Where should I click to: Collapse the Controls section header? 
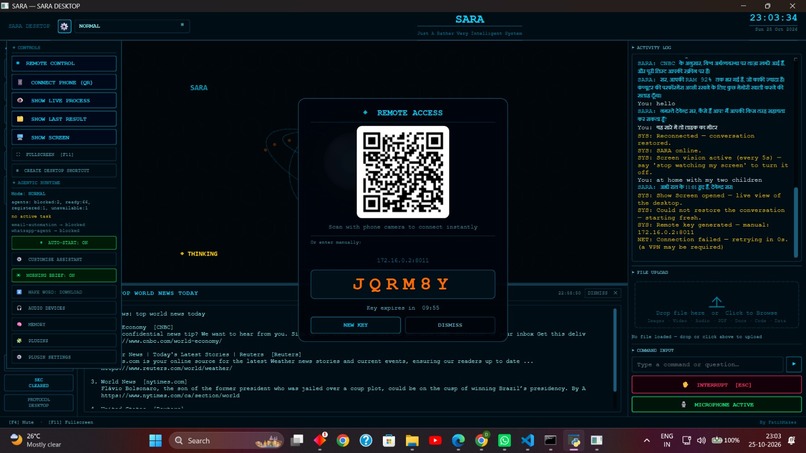click(27, 47)
